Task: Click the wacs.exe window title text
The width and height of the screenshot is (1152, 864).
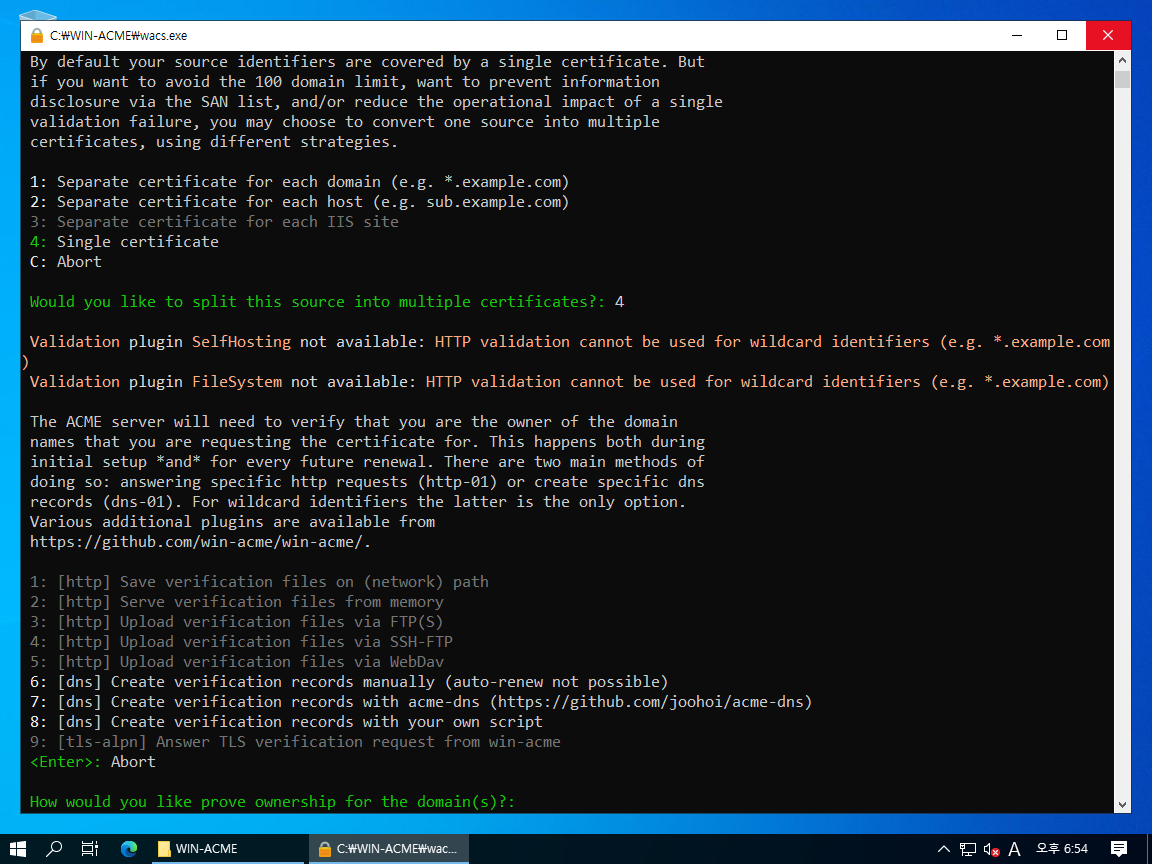Action: click(x=118, y=35)
